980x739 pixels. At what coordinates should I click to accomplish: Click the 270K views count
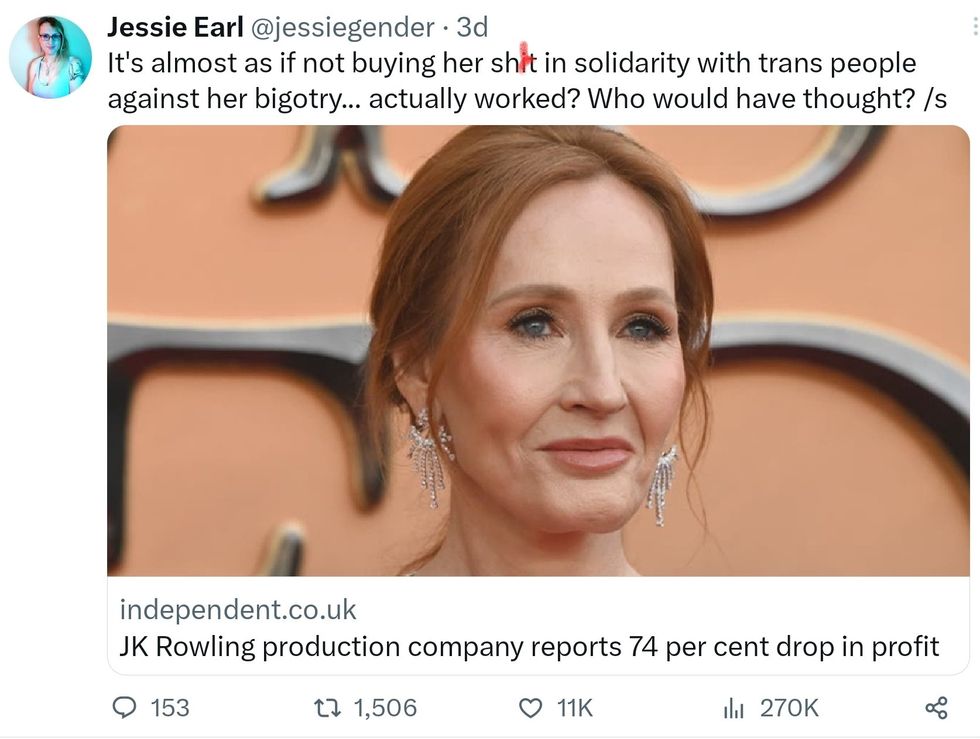789,708
